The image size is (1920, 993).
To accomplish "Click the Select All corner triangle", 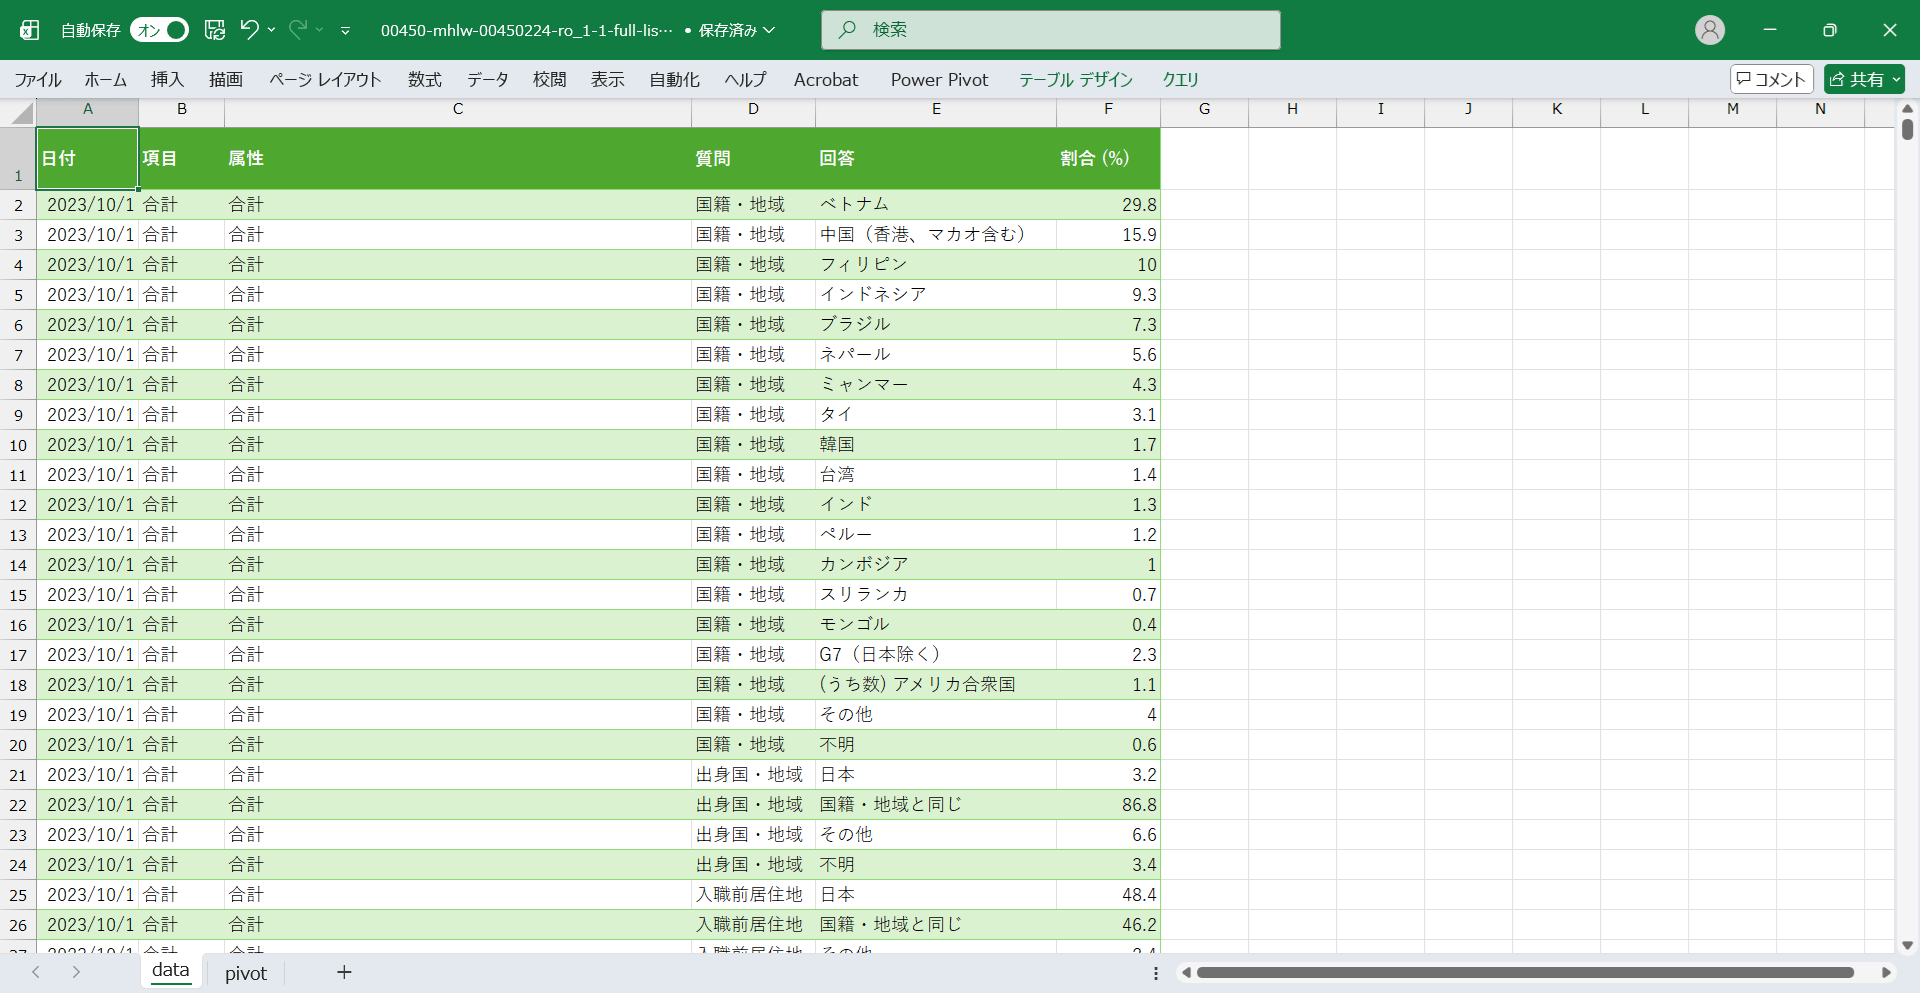I will [22, 113].
